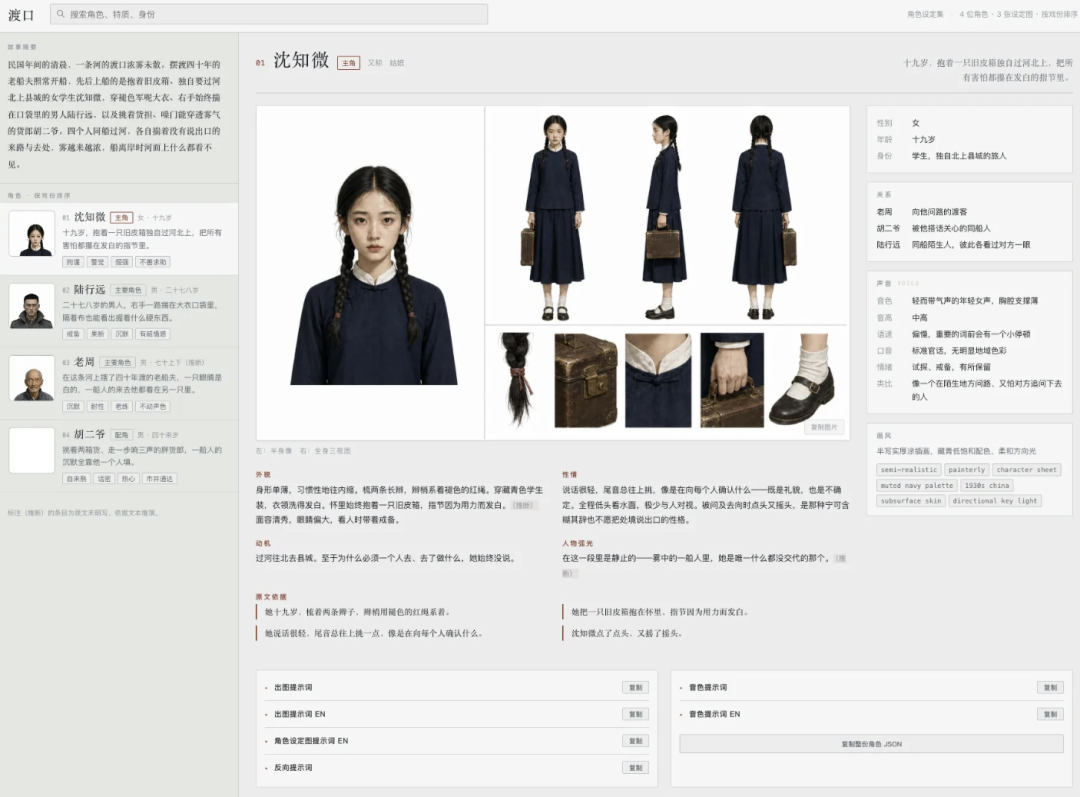
Task: Open the collar detail thumbnail
Action: pyautogui.click(x=658, y=380)
